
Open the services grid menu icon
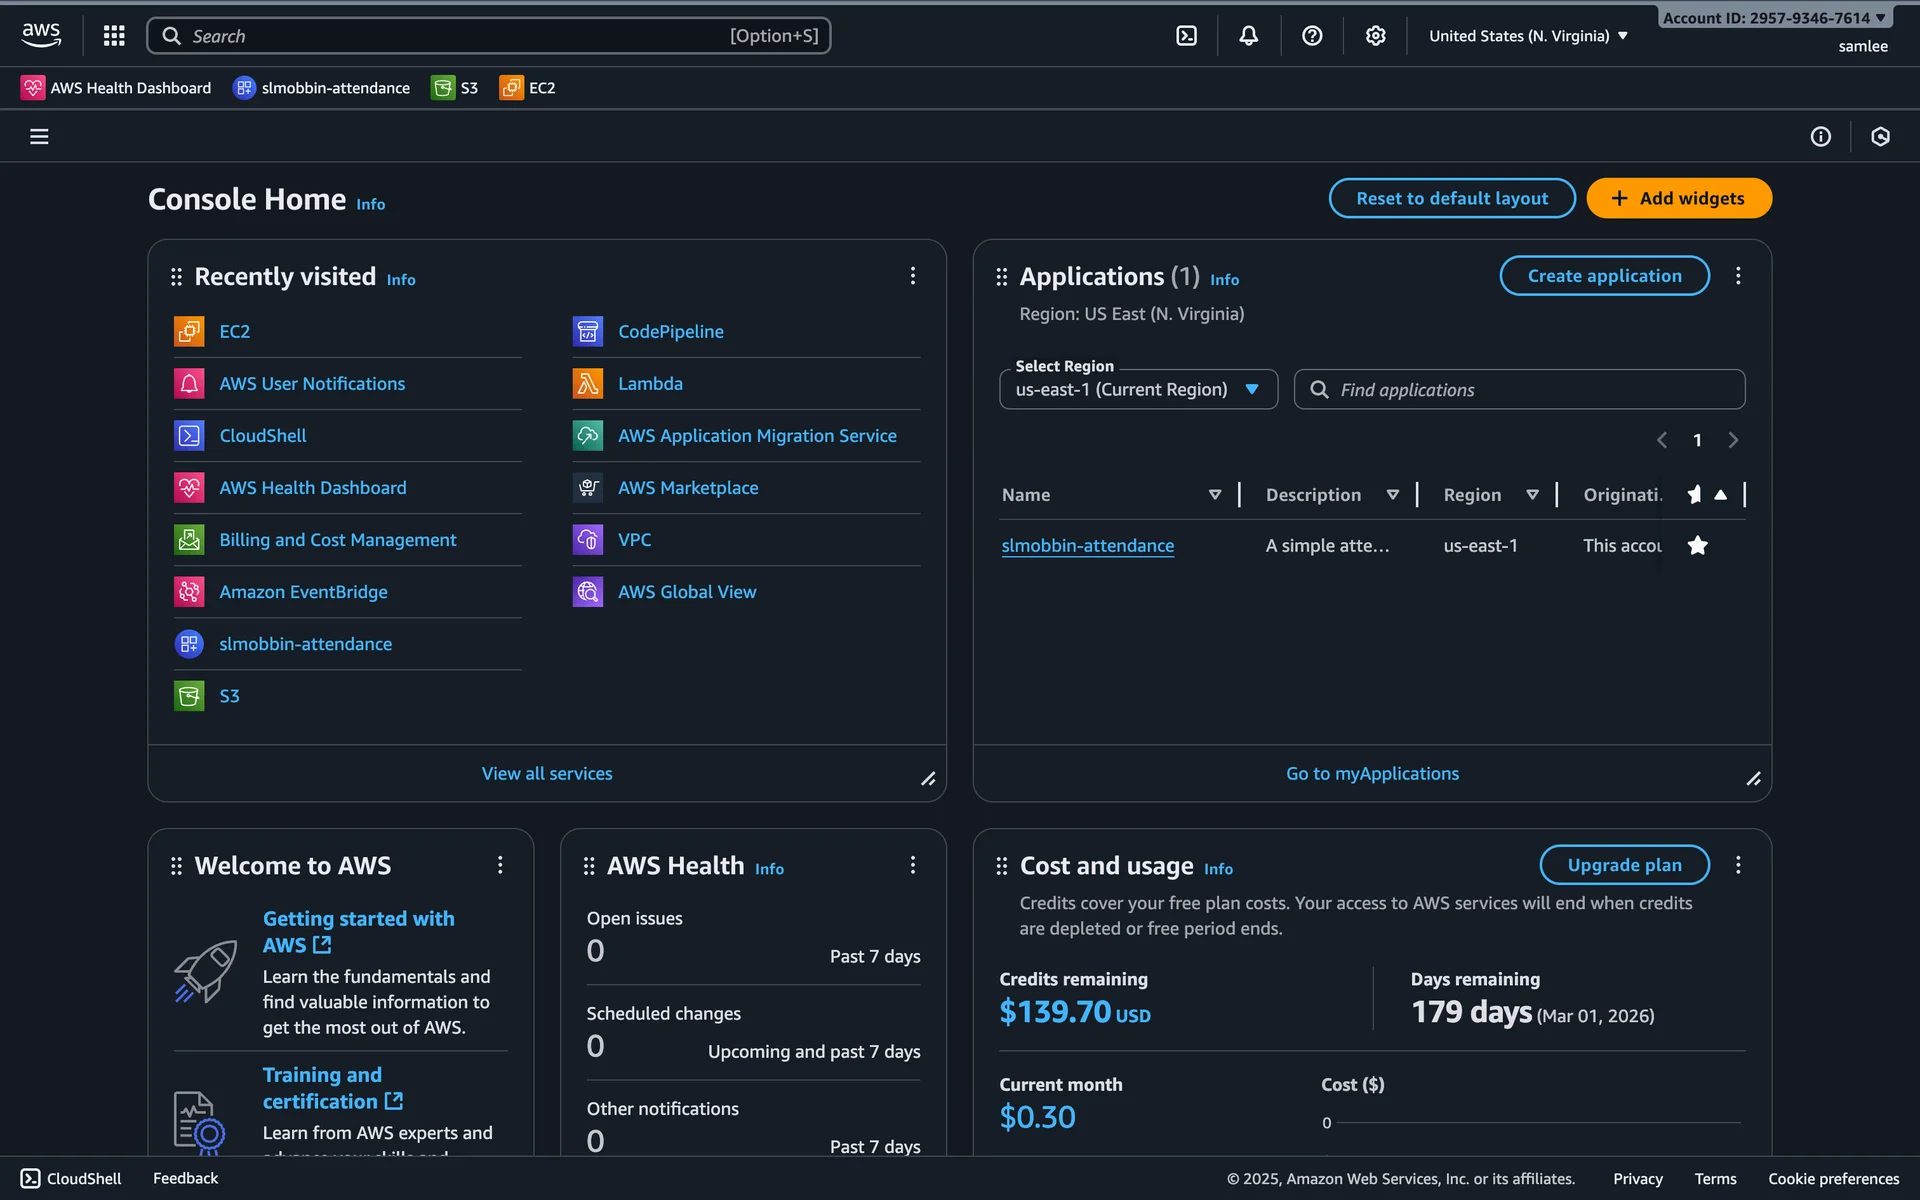point(114,36)
